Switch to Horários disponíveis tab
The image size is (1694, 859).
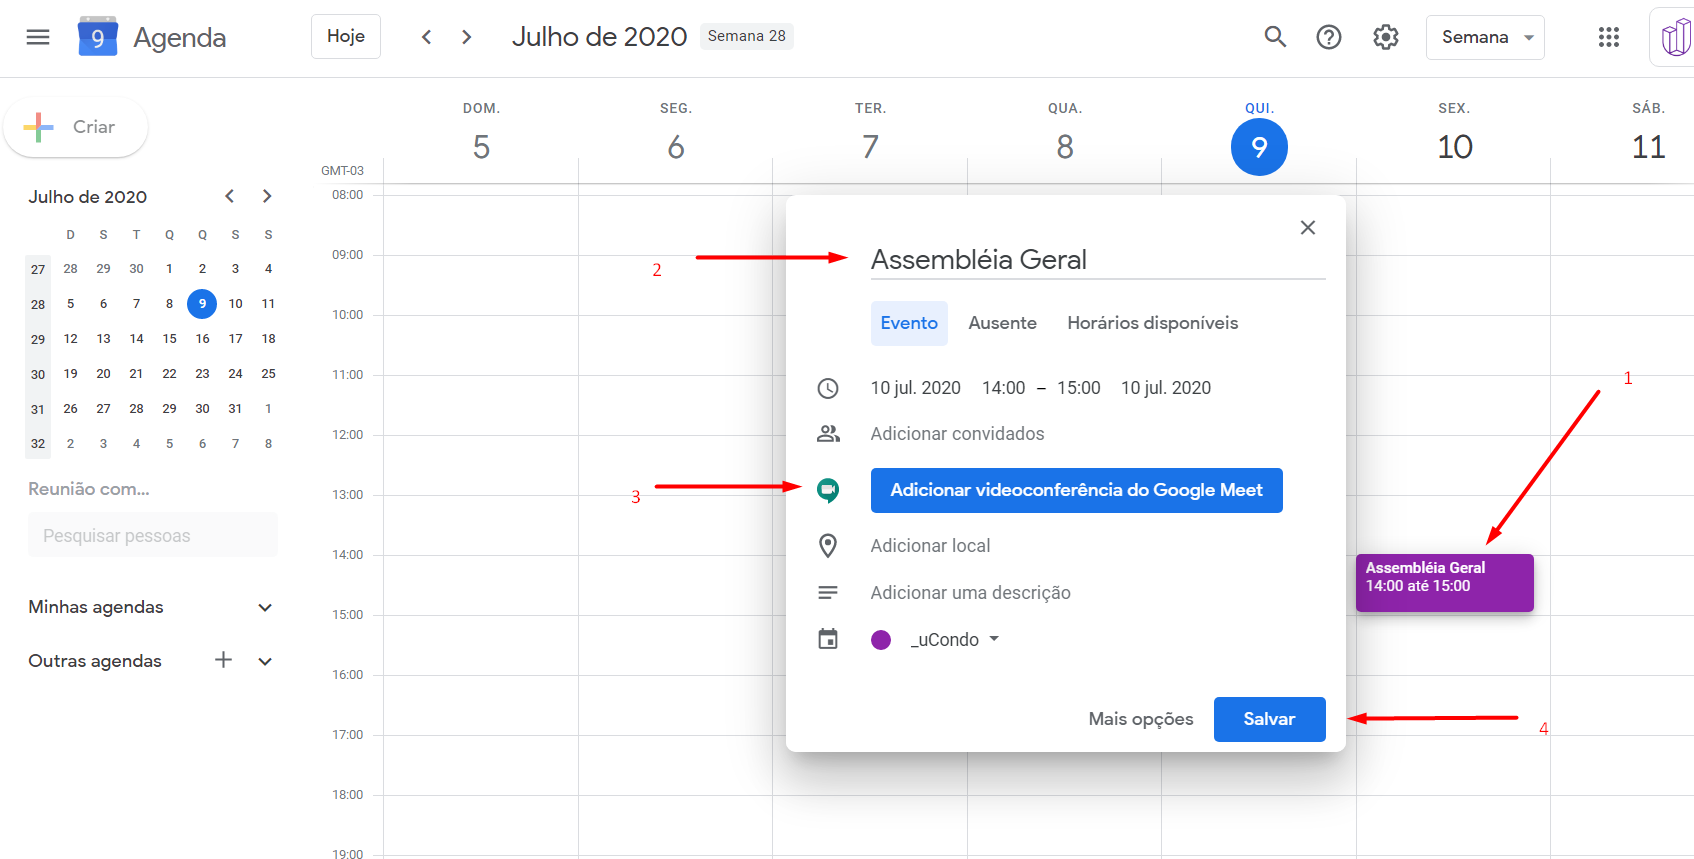(1152, 323)
